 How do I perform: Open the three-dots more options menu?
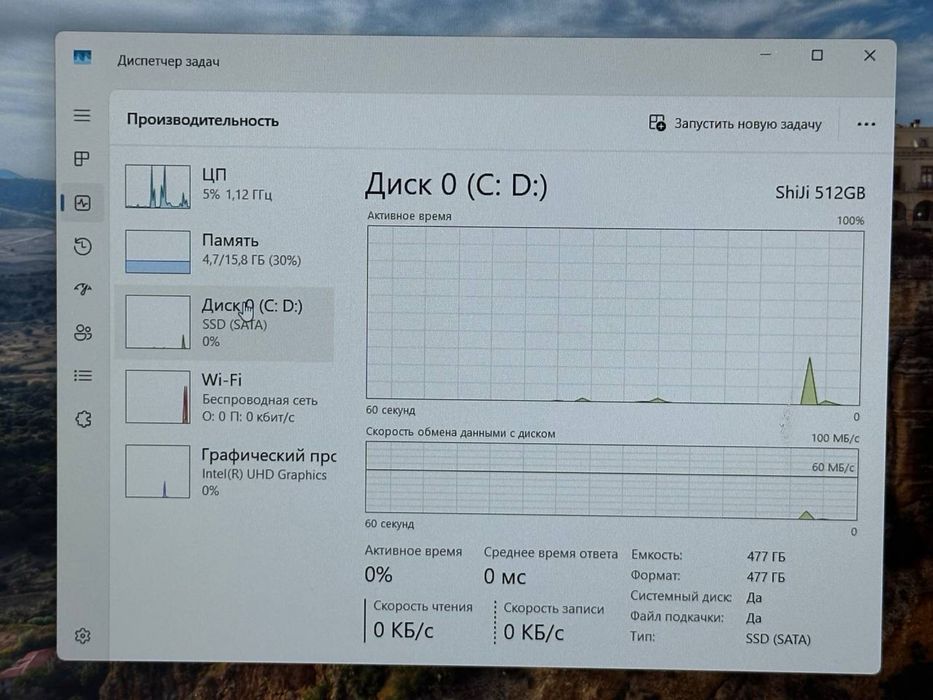click(866, 124)
